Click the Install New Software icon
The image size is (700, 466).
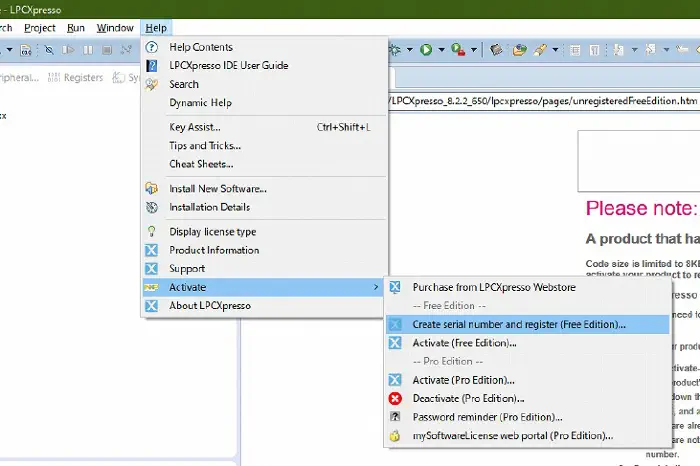[x=152, y=189]
